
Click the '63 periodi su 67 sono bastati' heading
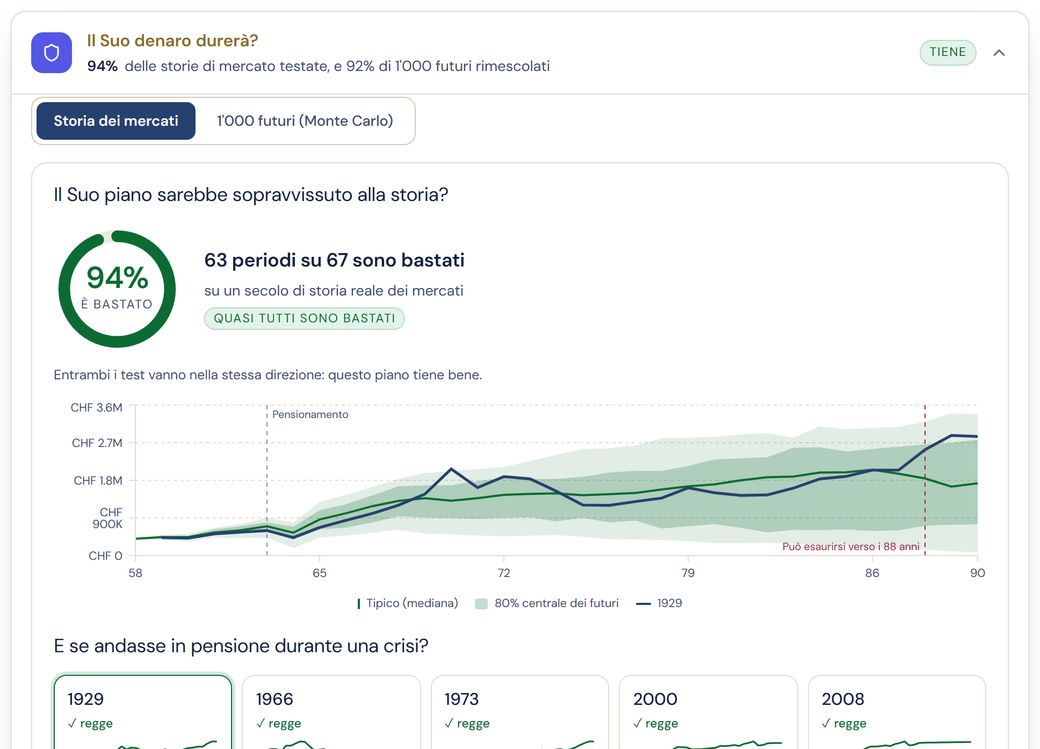(334, 260)
